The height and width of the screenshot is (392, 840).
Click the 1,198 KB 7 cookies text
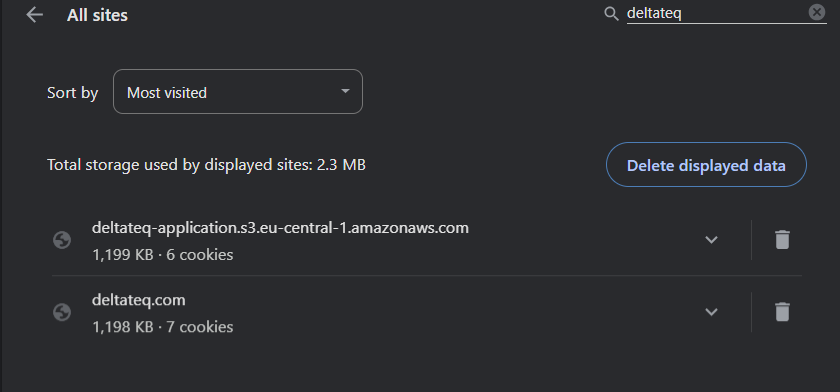click(x=163, y=327)
